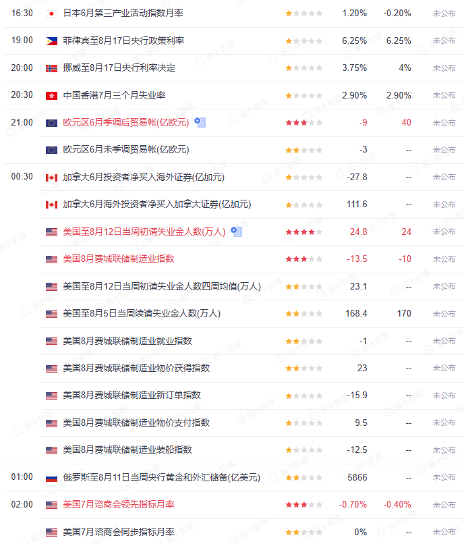Viewport: 465px width, 545px height.
Task: Click previous value 24.8 in jobless claims row
Action: 358,231
